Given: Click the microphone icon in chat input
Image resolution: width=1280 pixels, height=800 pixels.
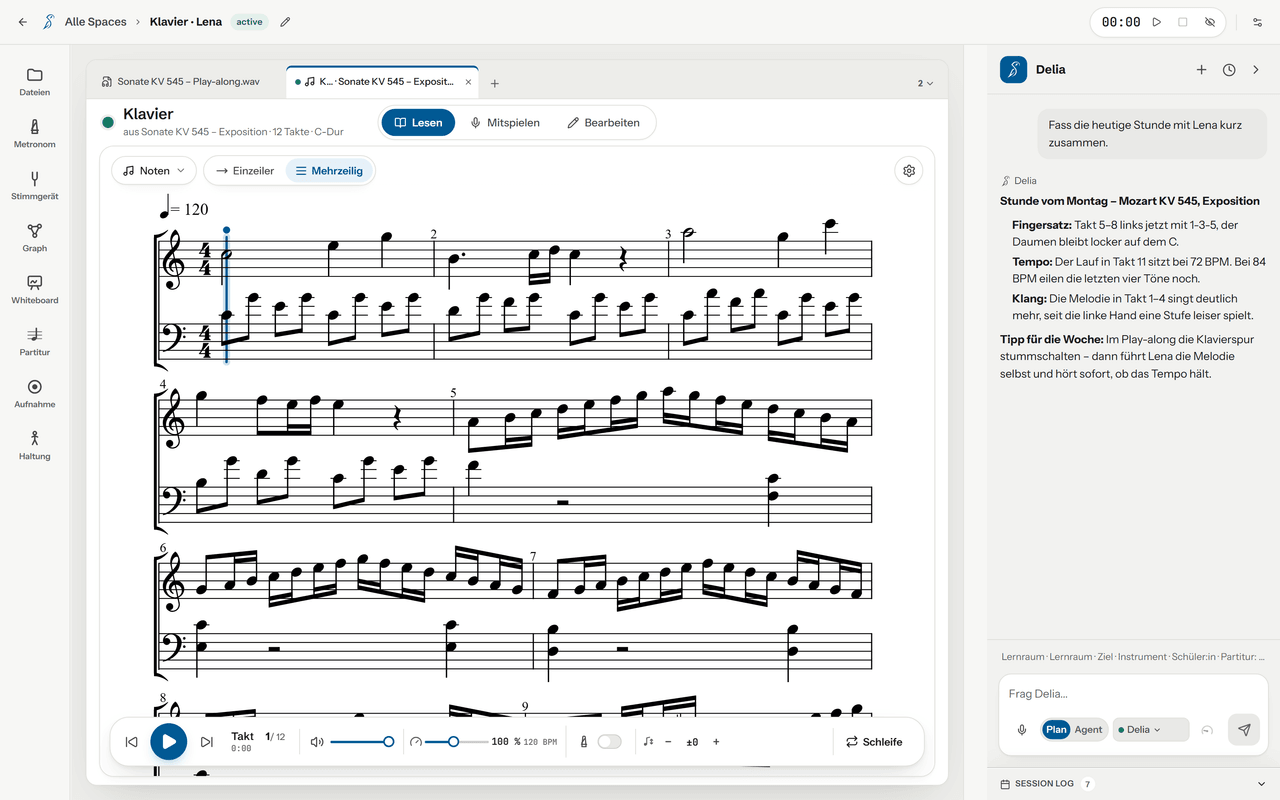Looking at the screenshot, I should pyautogui.click(x=1022, y=730).
